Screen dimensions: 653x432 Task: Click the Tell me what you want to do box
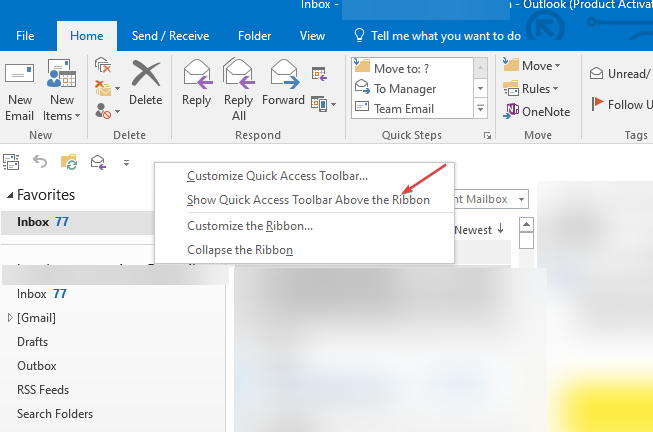click(x=437, y=36)
